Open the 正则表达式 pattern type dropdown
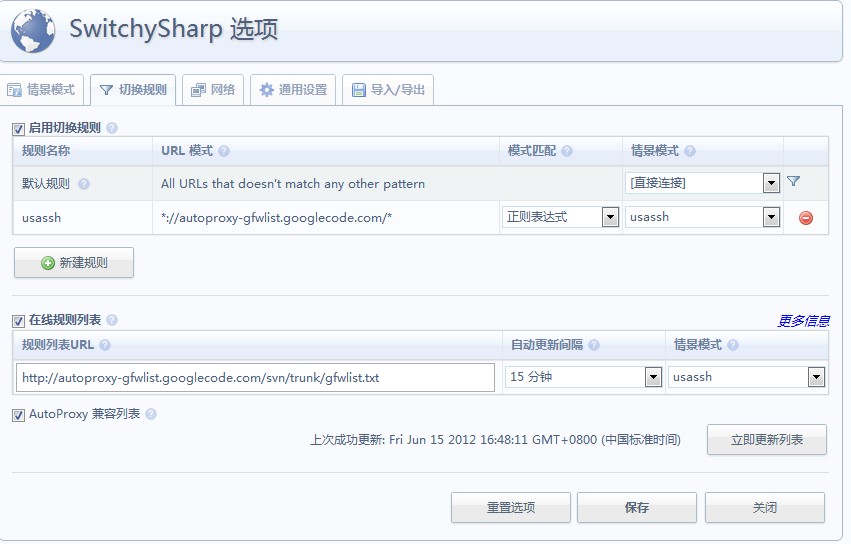The width and height of the screenshot is (851, 544). (x=560, y=217)
